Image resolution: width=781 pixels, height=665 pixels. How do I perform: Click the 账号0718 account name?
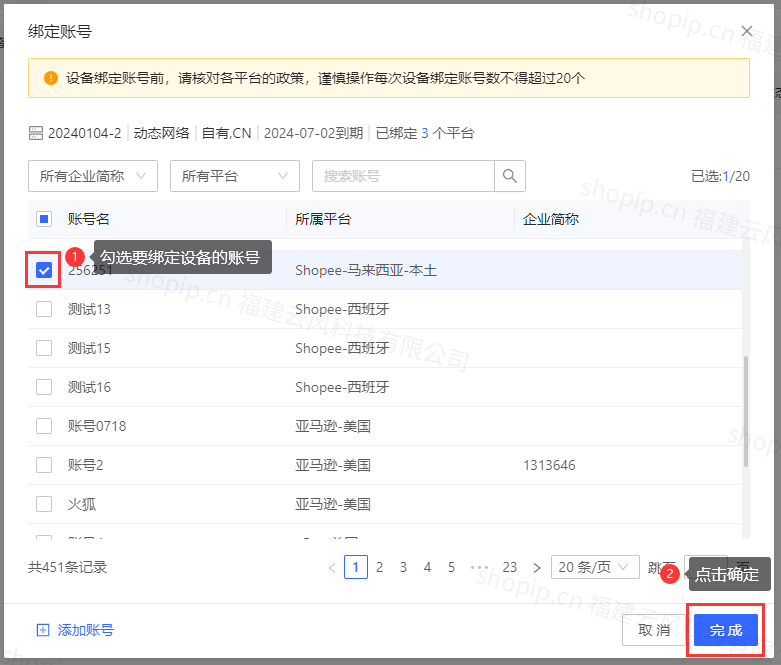97,426
